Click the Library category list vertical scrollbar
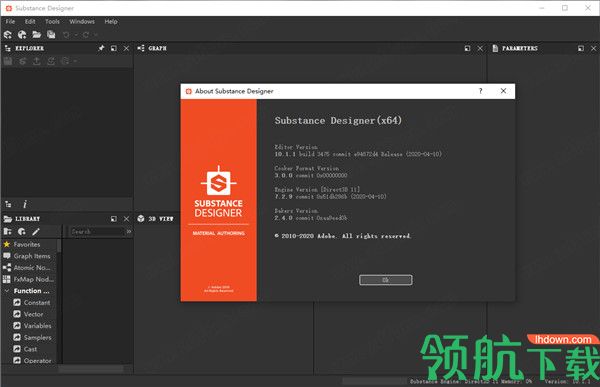This screenshot has height=387, width=600. pyautogui.click(x=59, y=246)
